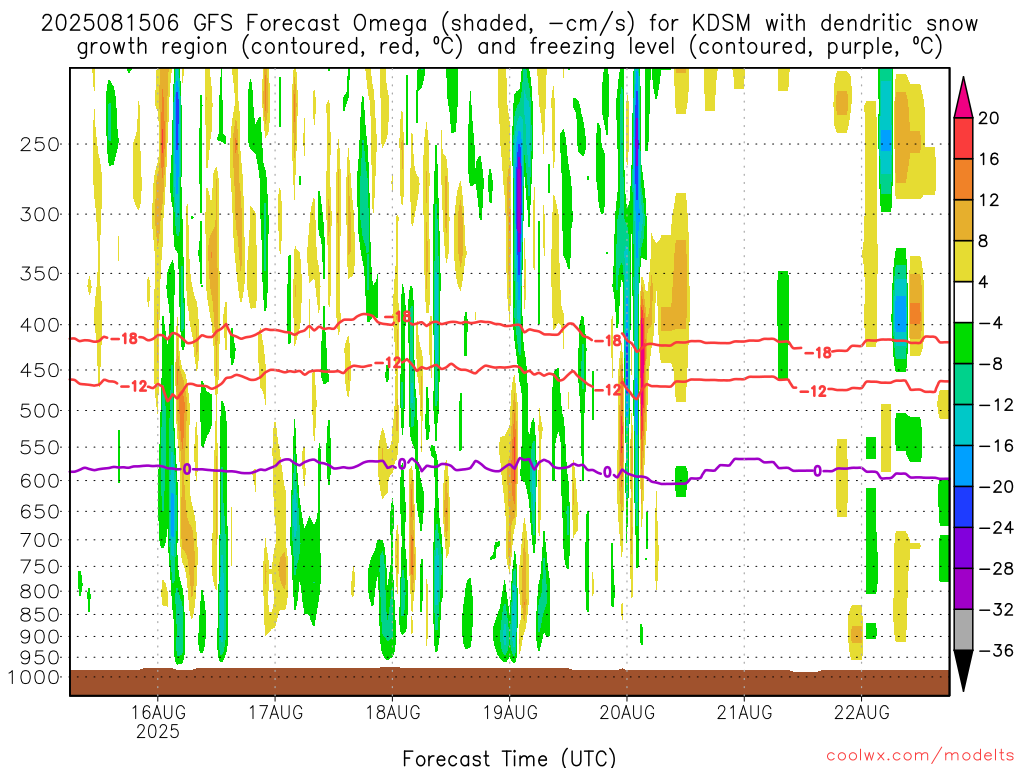This screenshot has width=1024, height=768.
Task: Click the white -4 to 4 colorbar segment
Action: [x=963, y=302]
